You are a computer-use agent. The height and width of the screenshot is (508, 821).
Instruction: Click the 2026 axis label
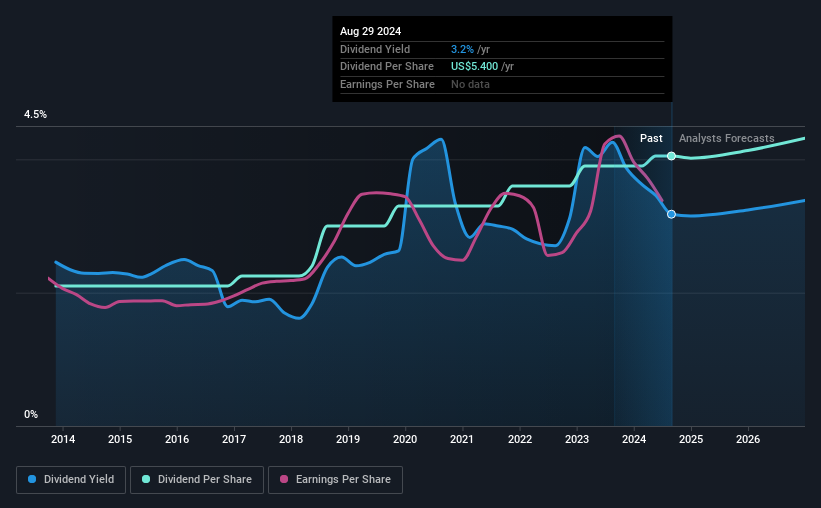tap(748, 439)
